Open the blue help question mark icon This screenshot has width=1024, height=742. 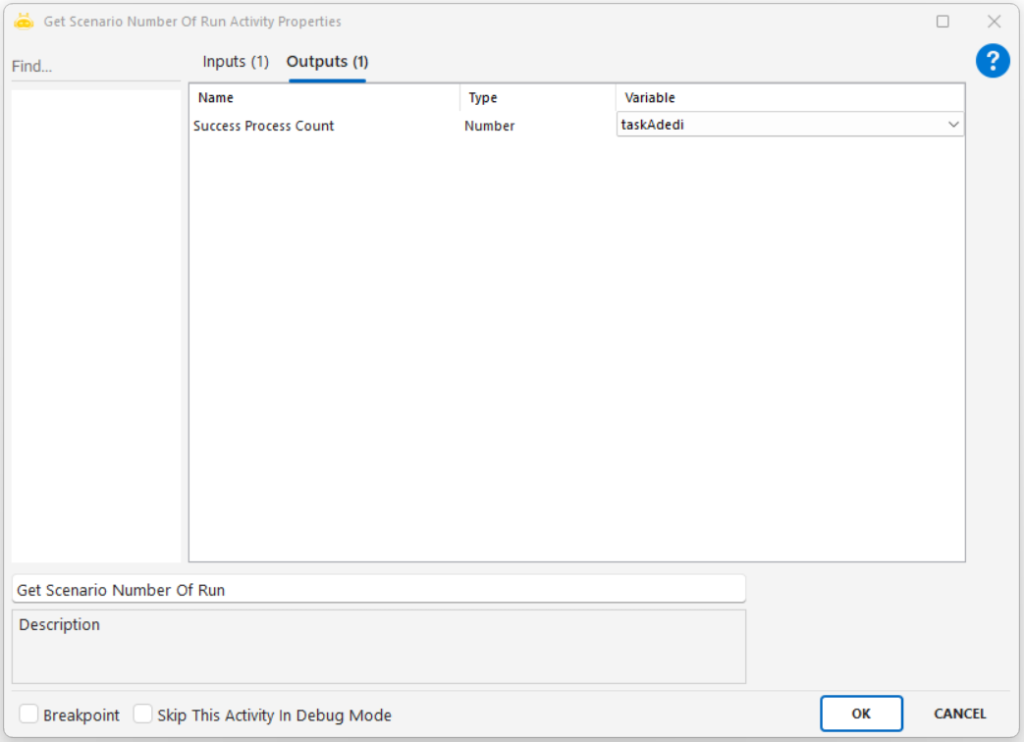pyautogui.click(x=992, y=61)
